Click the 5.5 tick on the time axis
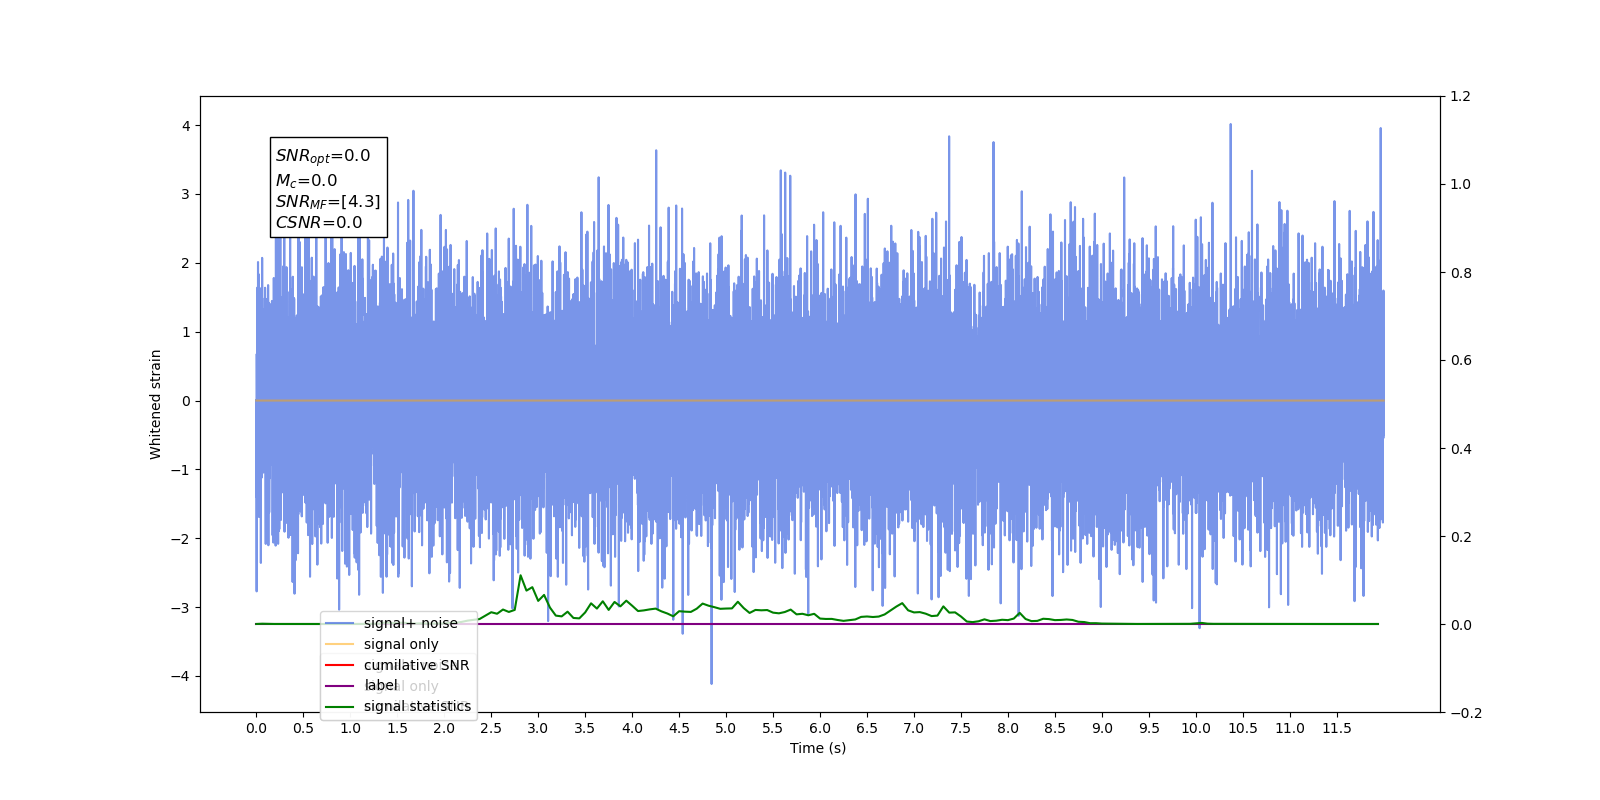 (x=773, y=728)
